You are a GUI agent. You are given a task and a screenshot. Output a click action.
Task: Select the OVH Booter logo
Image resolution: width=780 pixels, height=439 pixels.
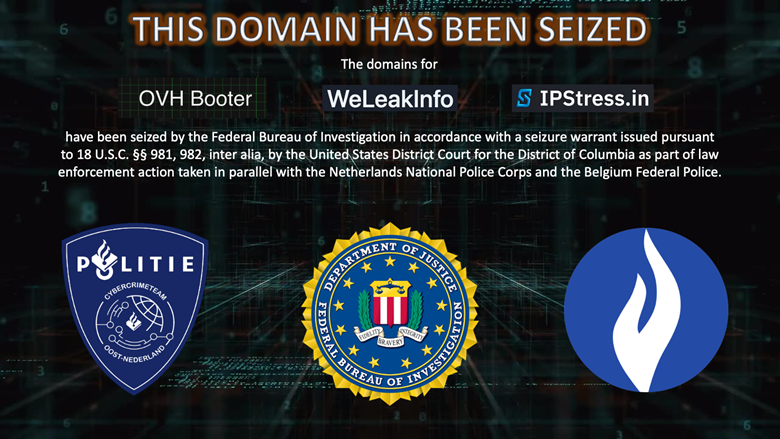coord(195,98)
